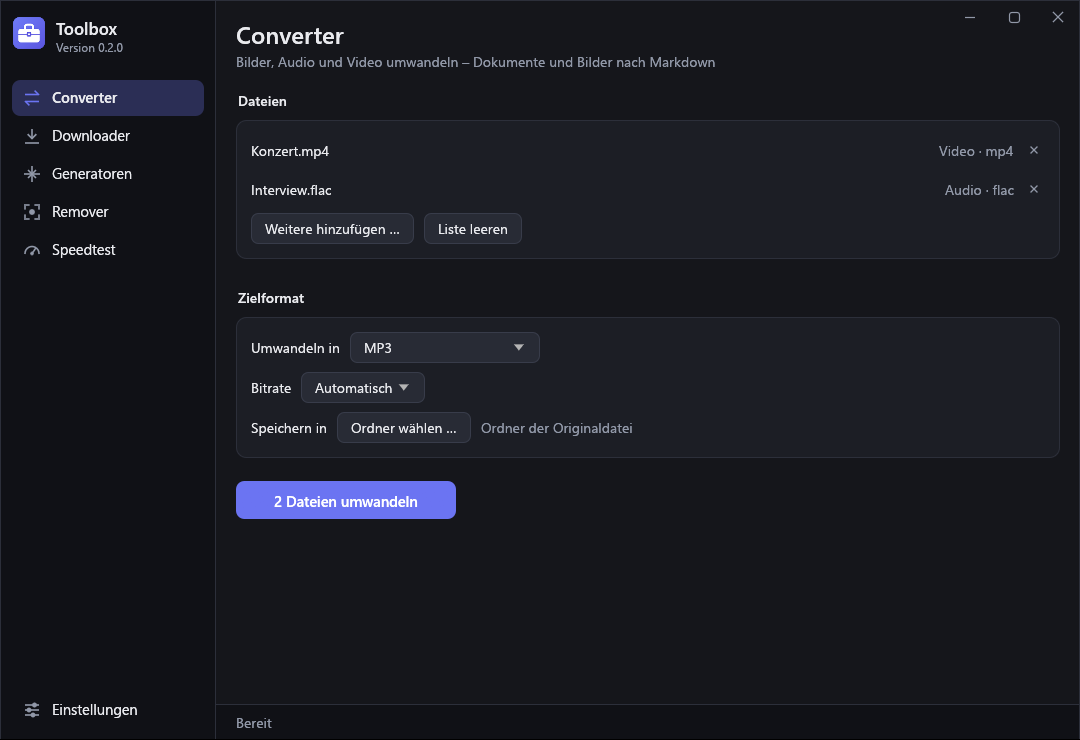Remove Interview.flac from the file list
This screenshot has height=740, width=1080.
(x=1034, y=189)
